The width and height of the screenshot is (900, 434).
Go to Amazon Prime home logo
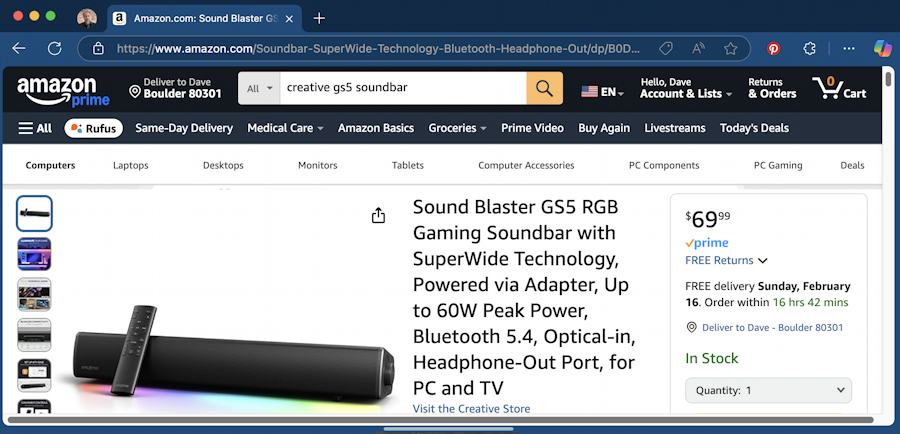(63, 91)
